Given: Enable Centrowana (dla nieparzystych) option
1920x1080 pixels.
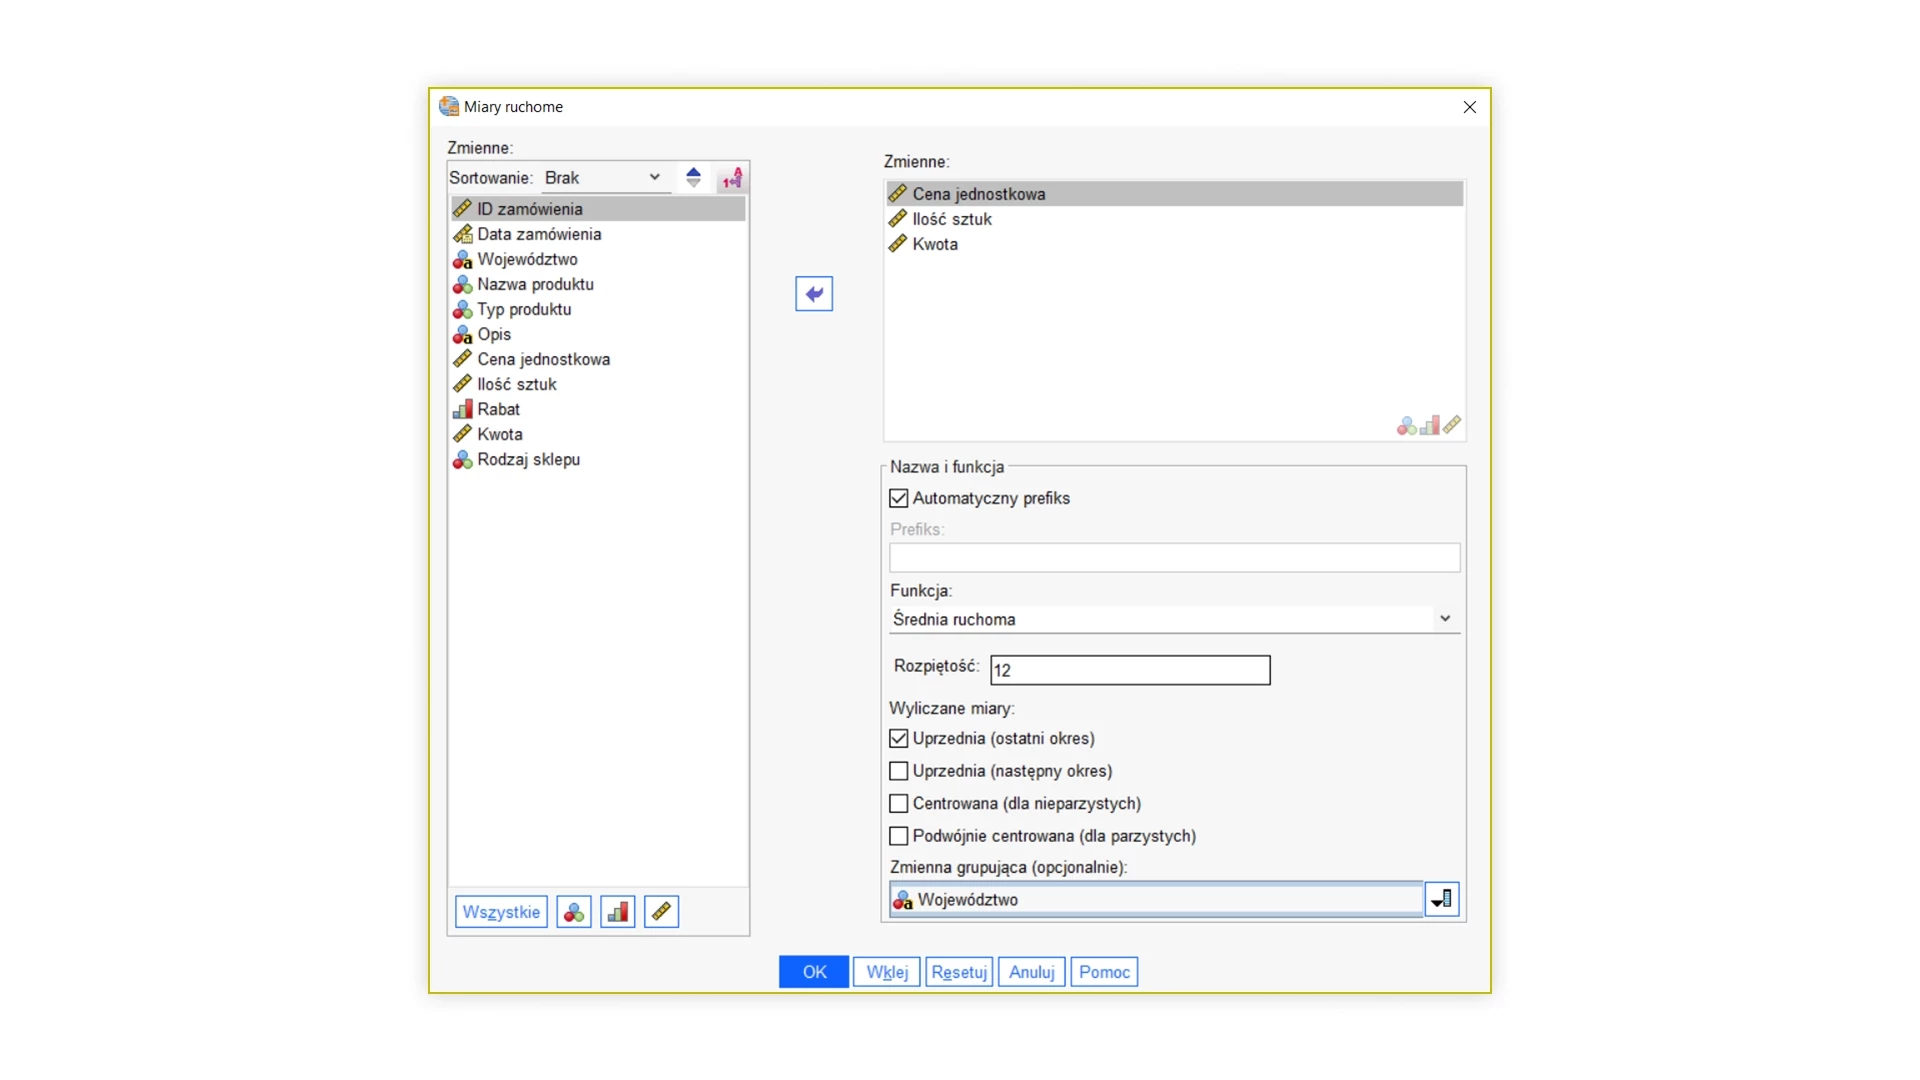Looking at the screenshot, I should [899, 803].
